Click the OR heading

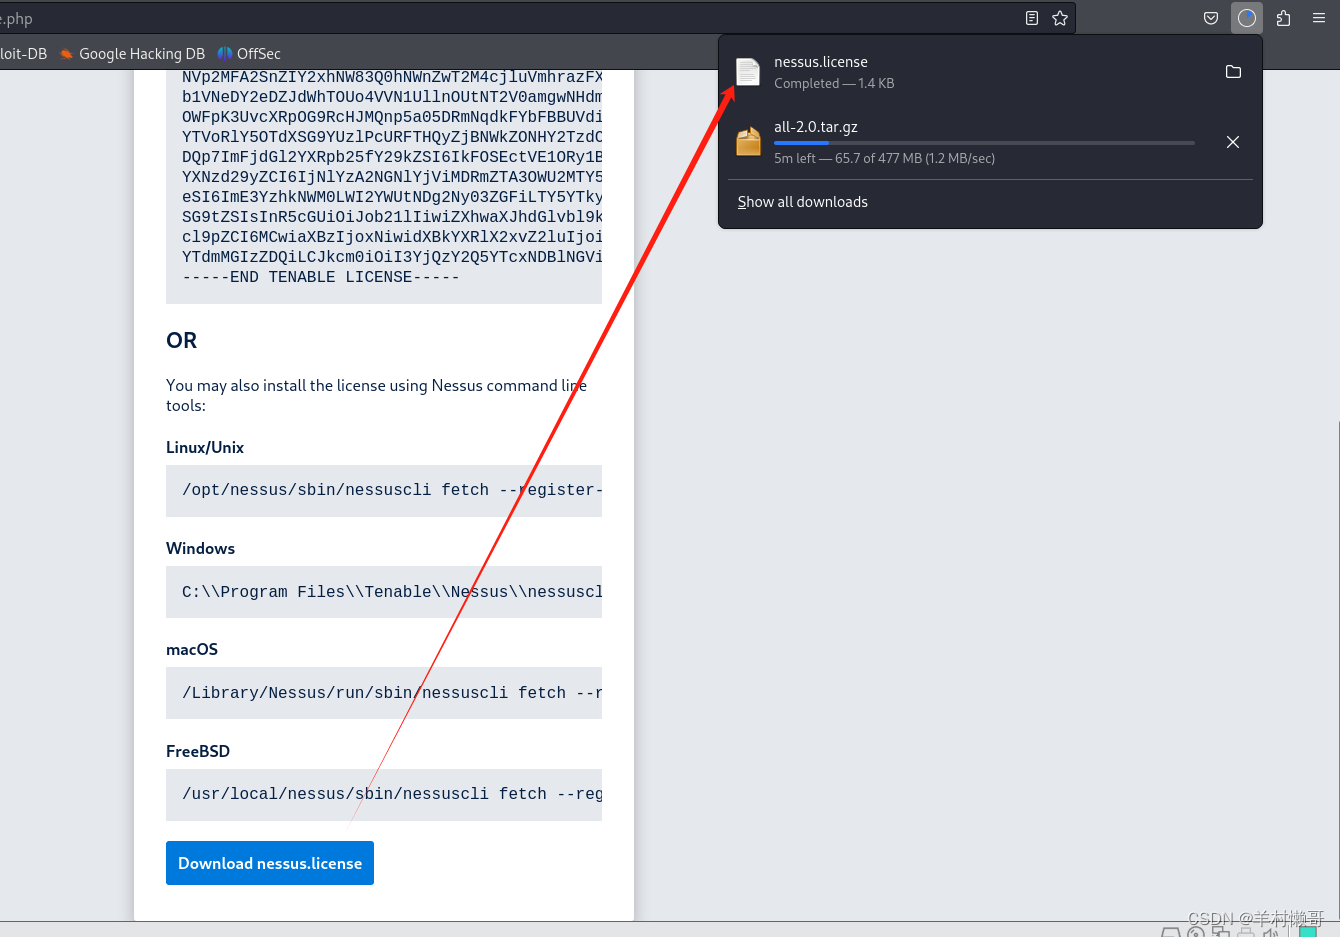point(182,340)
